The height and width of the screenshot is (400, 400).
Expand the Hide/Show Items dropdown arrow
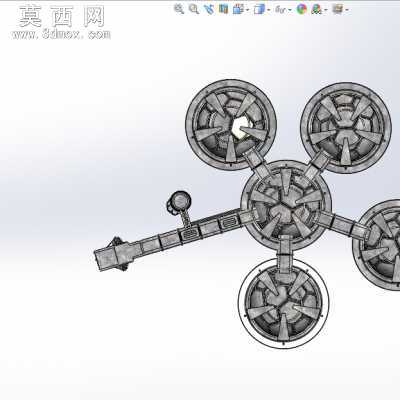(x=290, y=10)
